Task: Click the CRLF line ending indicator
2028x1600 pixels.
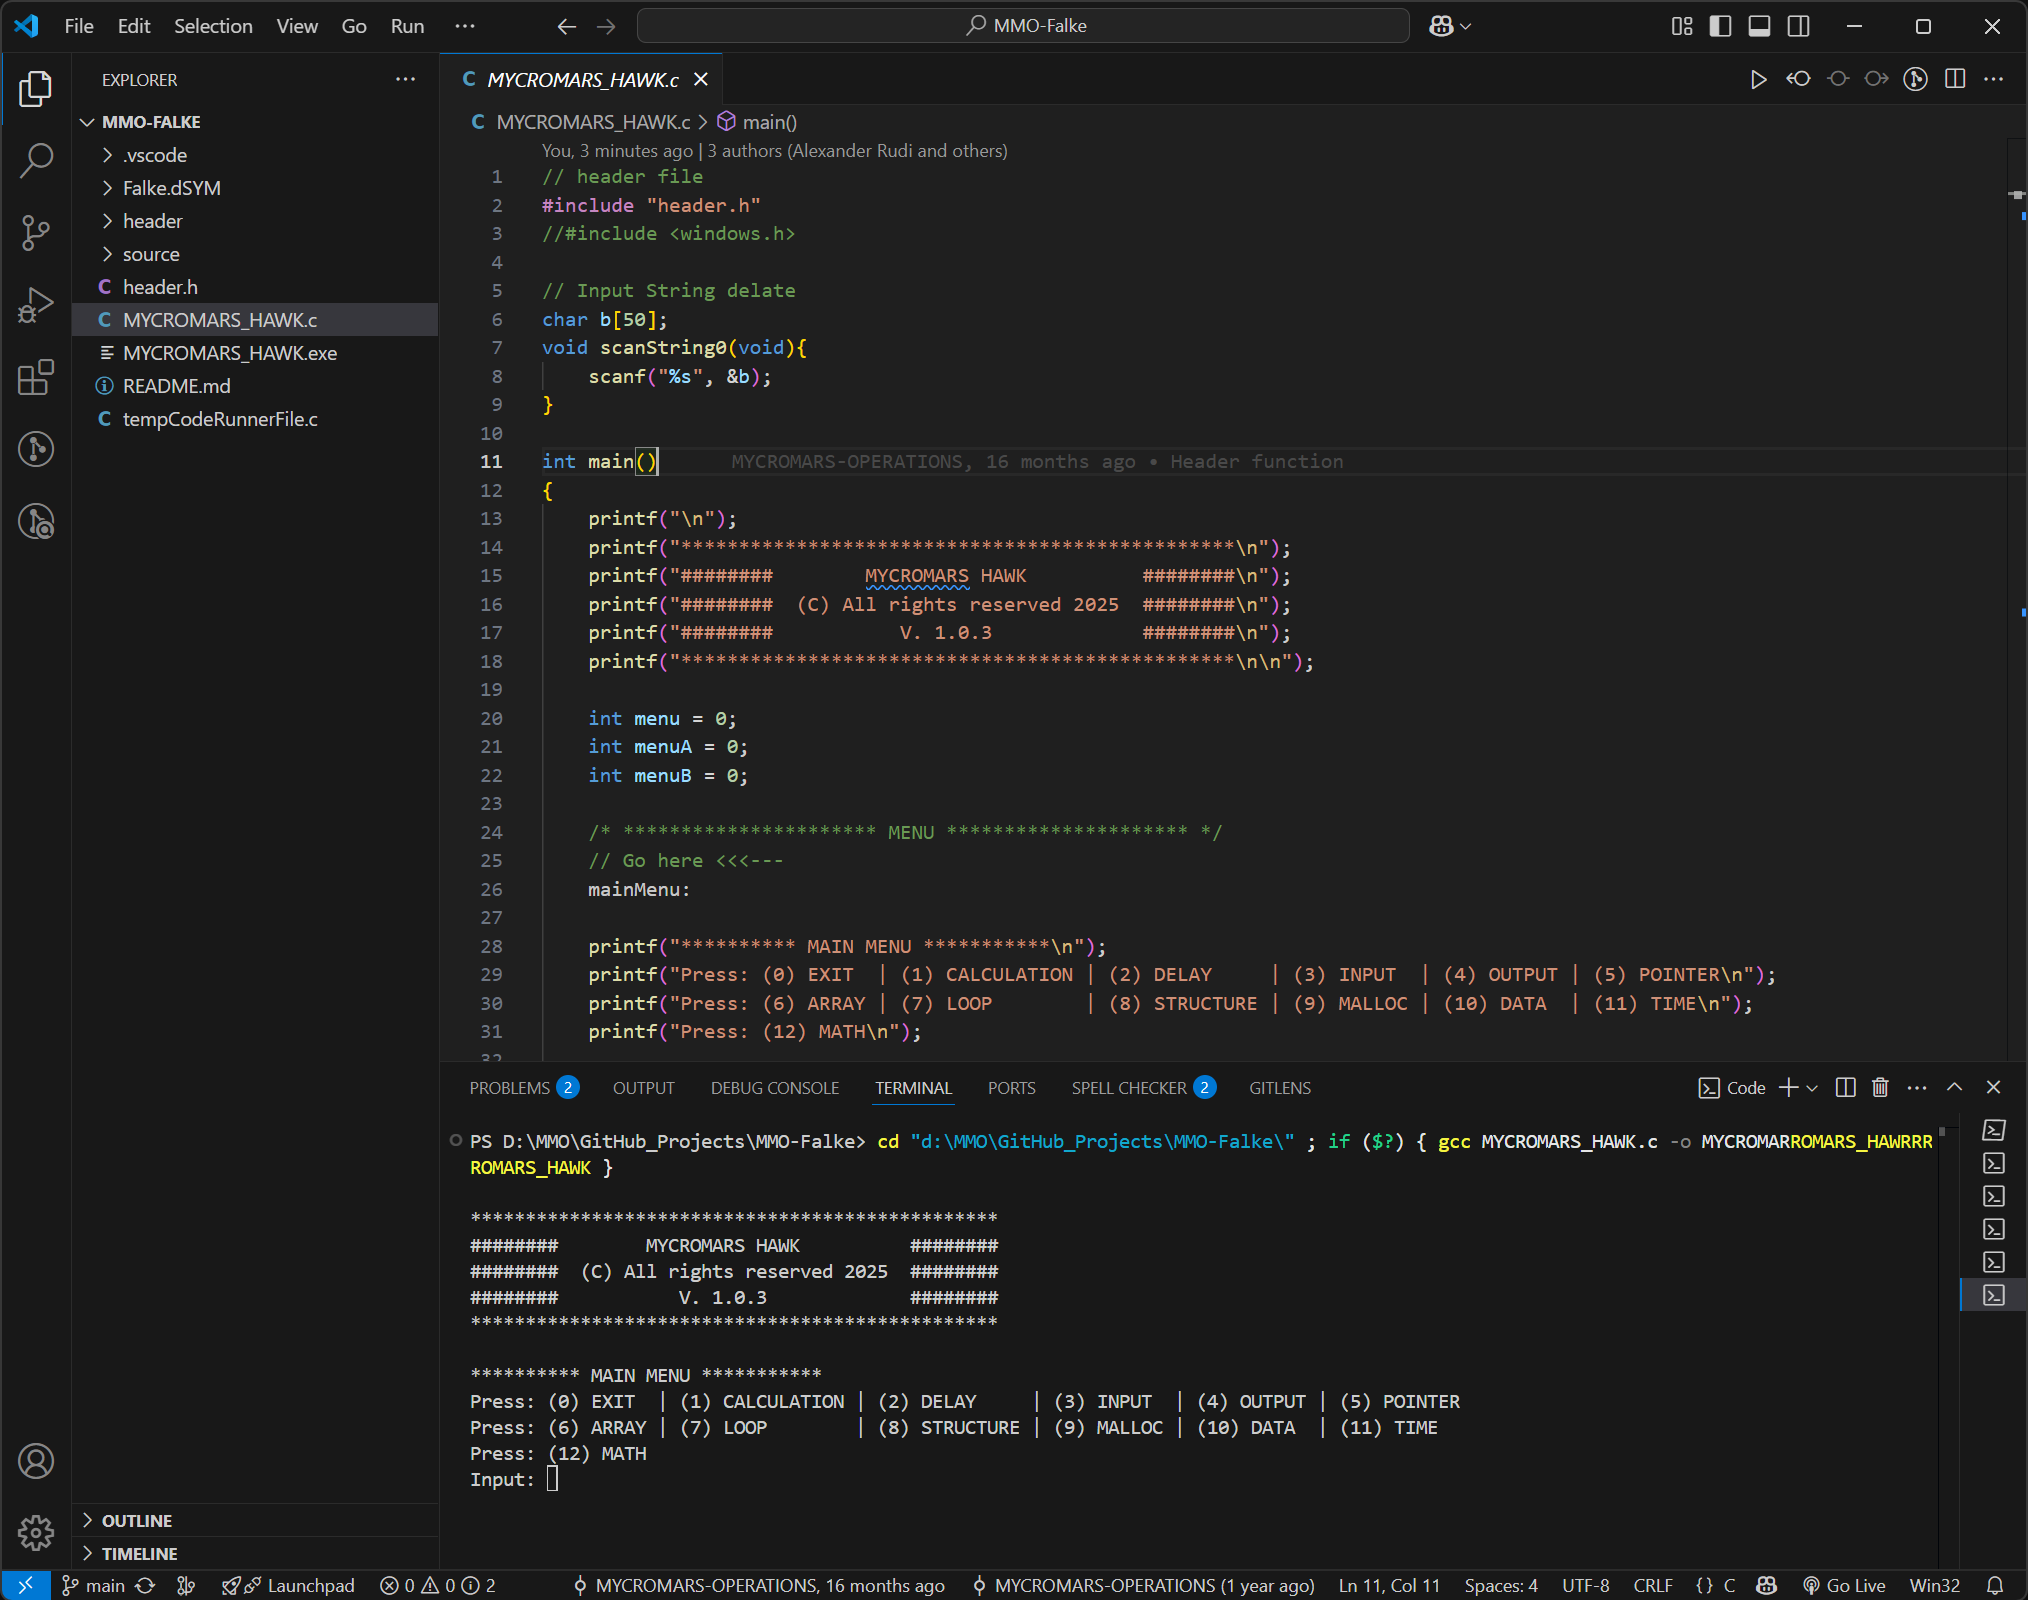Action: coord(1652,1585)
